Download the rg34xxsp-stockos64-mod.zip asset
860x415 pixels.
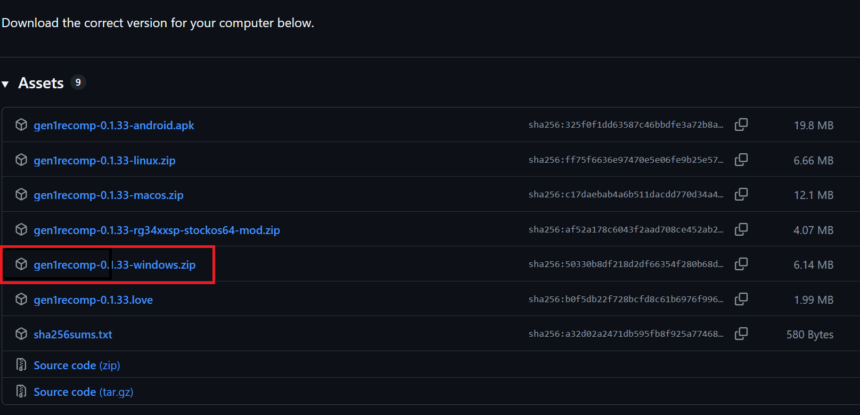pyautogui.click(x=157, y=230)
